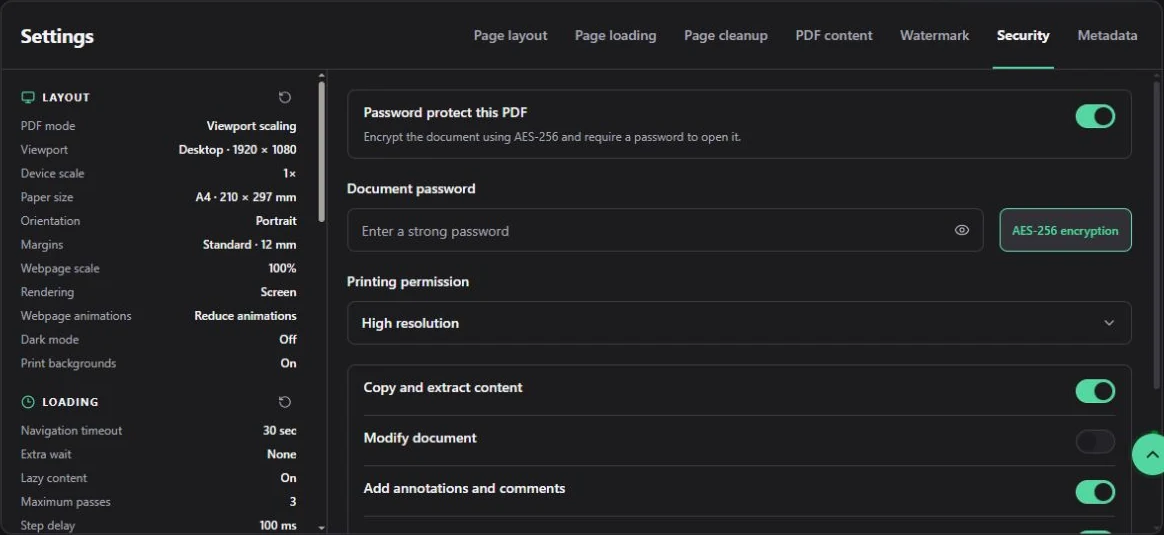Click the Lazy content On value
This screenshot has height=535, width=1164.
(289, 478)
